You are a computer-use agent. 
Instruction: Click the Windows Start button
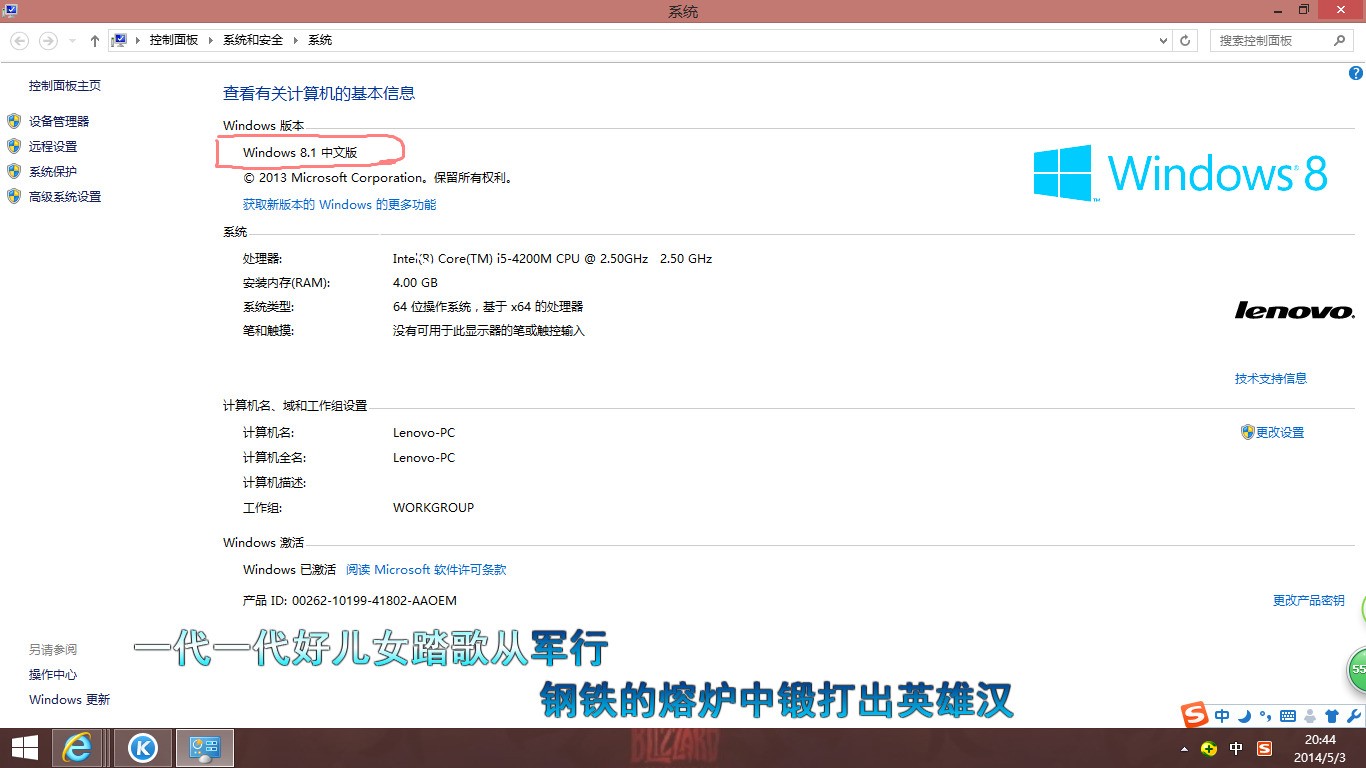click(x=24, y=748)
